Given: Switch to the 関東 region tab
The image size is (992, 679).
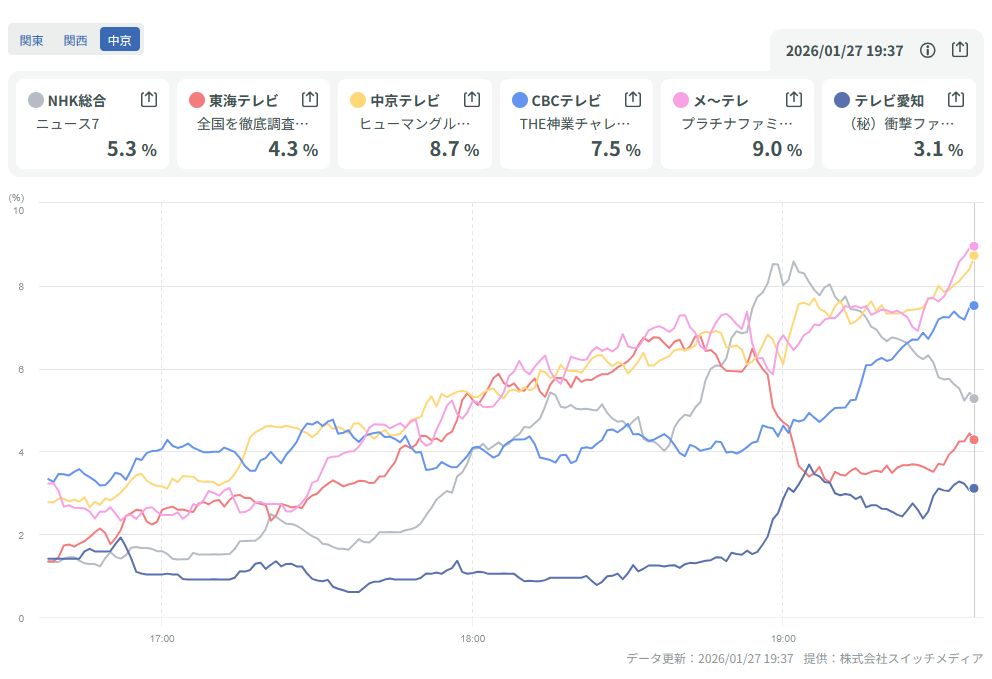Looking at the screenshot, I should pyautogui.click(x=32, y=40).
